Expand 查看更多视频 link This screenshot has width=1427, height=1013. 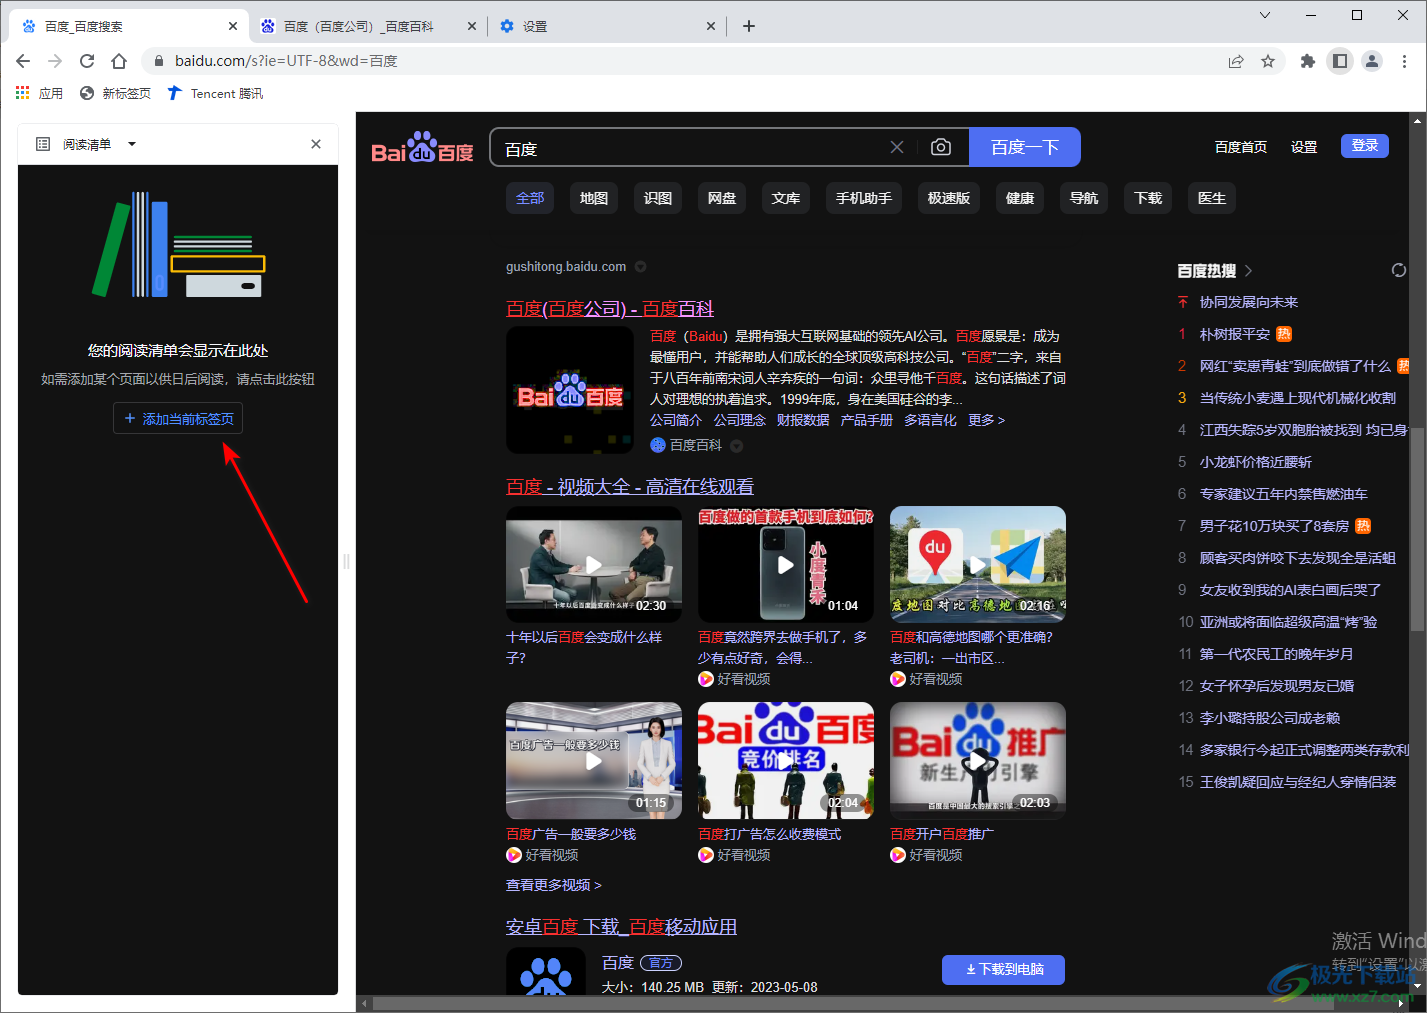tap(554, 885)
